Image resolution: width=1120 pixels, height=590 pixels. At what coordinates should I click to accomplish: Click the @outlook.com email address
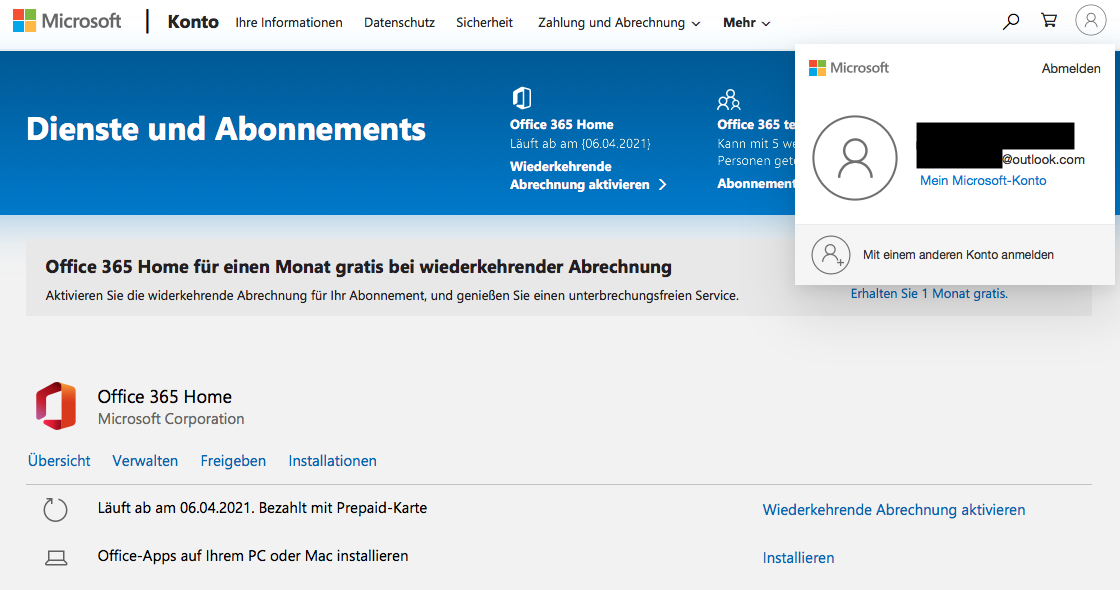tap(1044, 160)
